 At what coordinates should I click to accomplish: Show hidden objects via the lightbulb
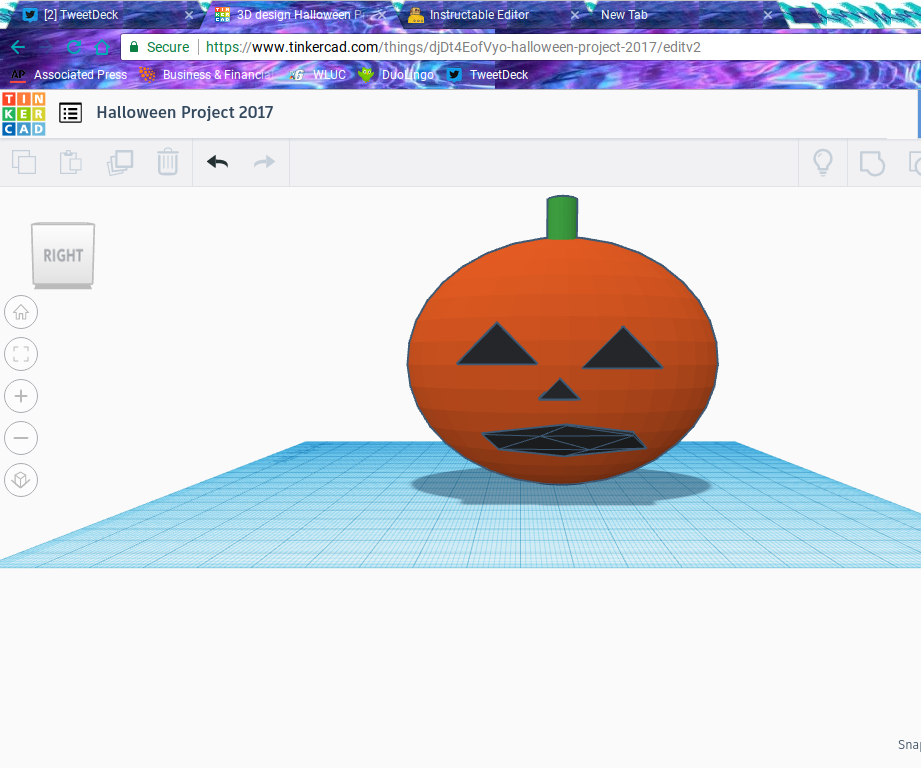click(x=822, y=162)
